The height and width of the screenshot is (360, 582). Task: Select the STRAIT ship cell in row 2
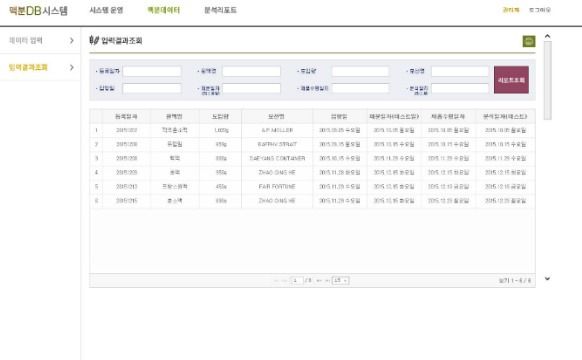click(x=277, y=144)
